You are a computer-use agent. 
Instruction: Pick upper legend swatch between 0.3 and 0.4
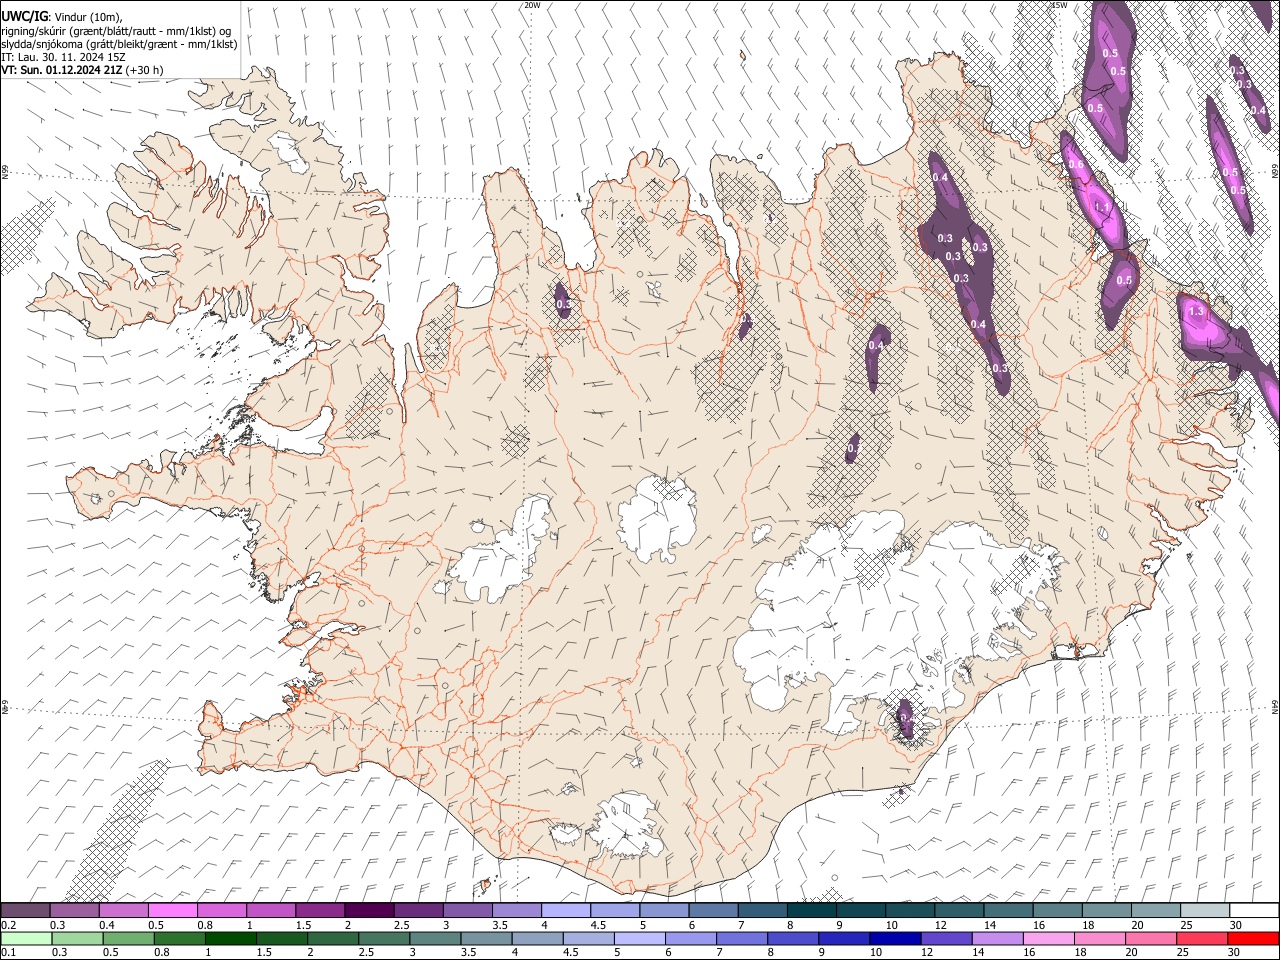click(74, 910)
